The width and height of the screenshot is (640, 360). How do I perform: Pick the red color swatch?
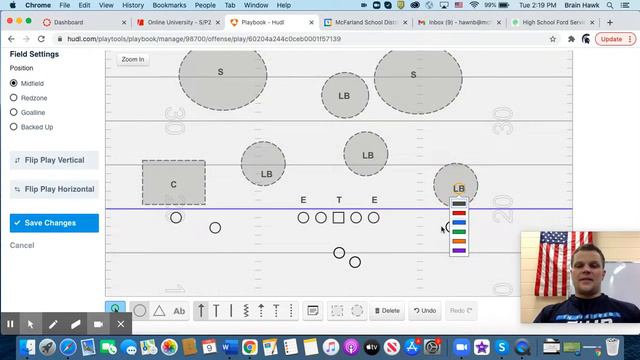point(459,213)
